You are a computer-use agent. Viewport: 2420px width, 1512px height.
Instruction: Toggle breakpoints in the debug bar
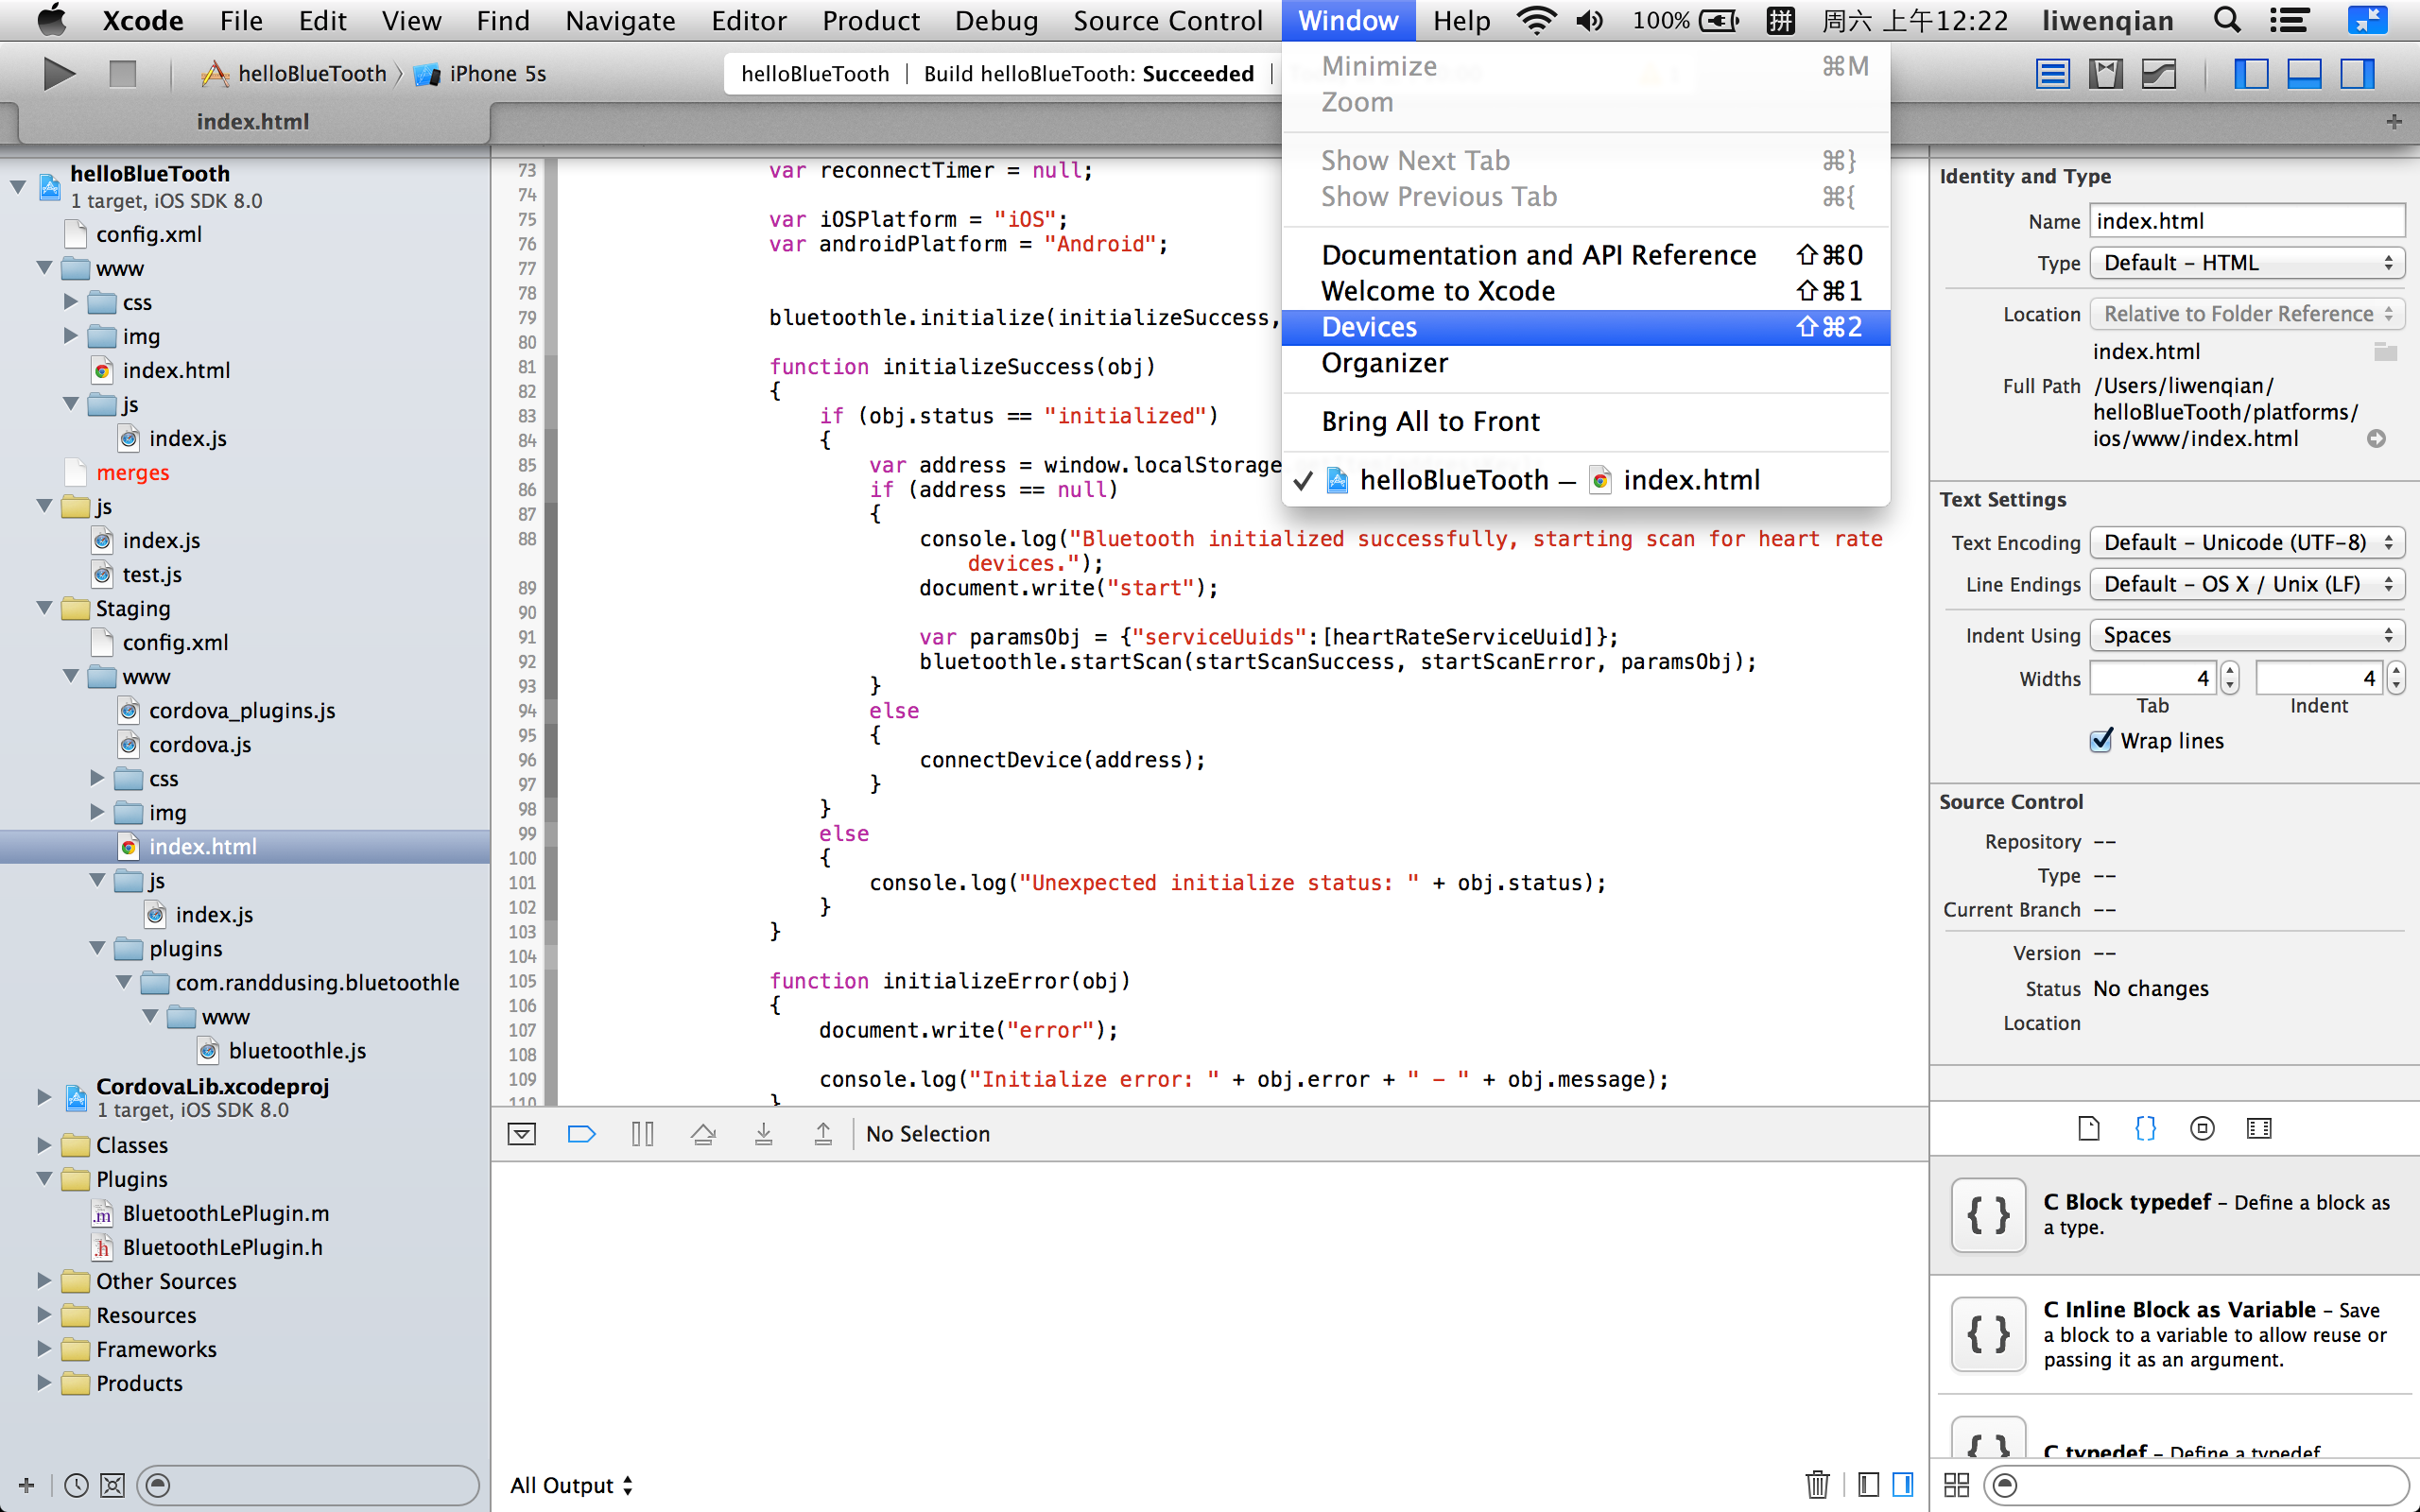[x=581, y=1133]
